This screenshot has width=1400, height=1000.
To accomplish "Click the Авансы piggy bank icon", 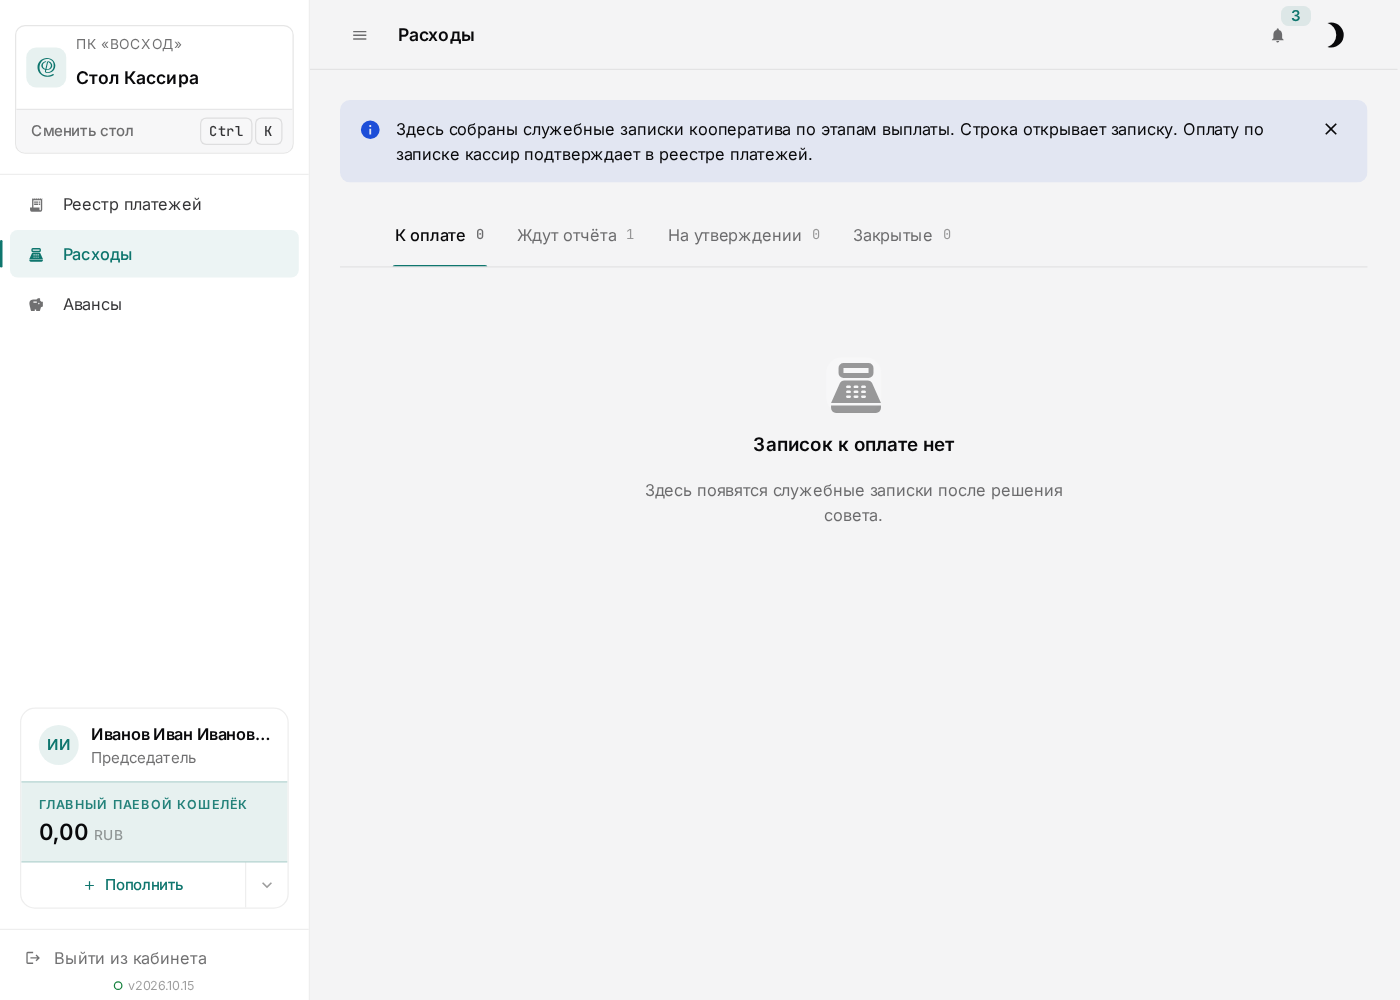I will pos(36,305).
